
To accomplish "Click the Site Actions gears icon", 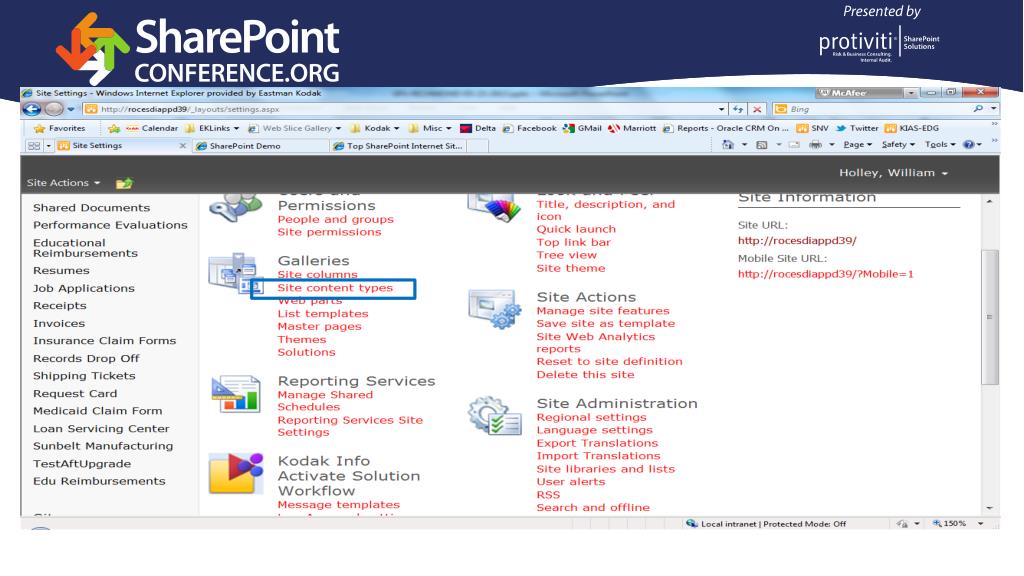I will 494,310.
